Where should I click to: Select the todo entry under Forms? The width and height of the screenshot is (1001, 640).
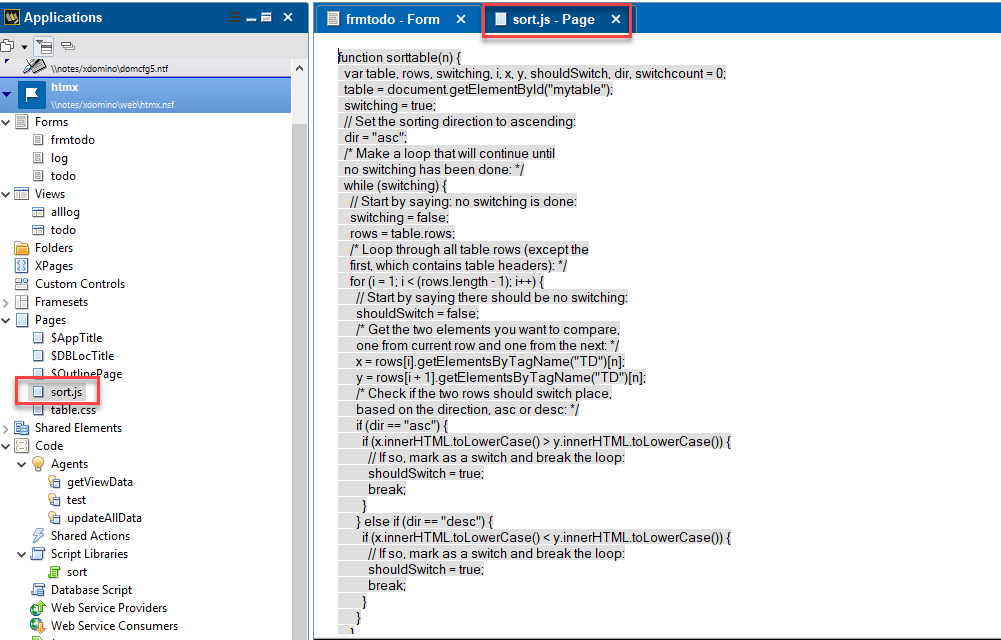tap(63, 175)
